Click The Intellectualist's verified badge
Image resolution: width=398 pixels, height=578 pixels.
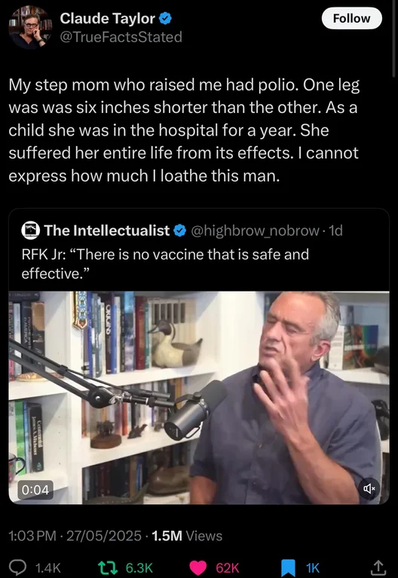click(179, 231)
